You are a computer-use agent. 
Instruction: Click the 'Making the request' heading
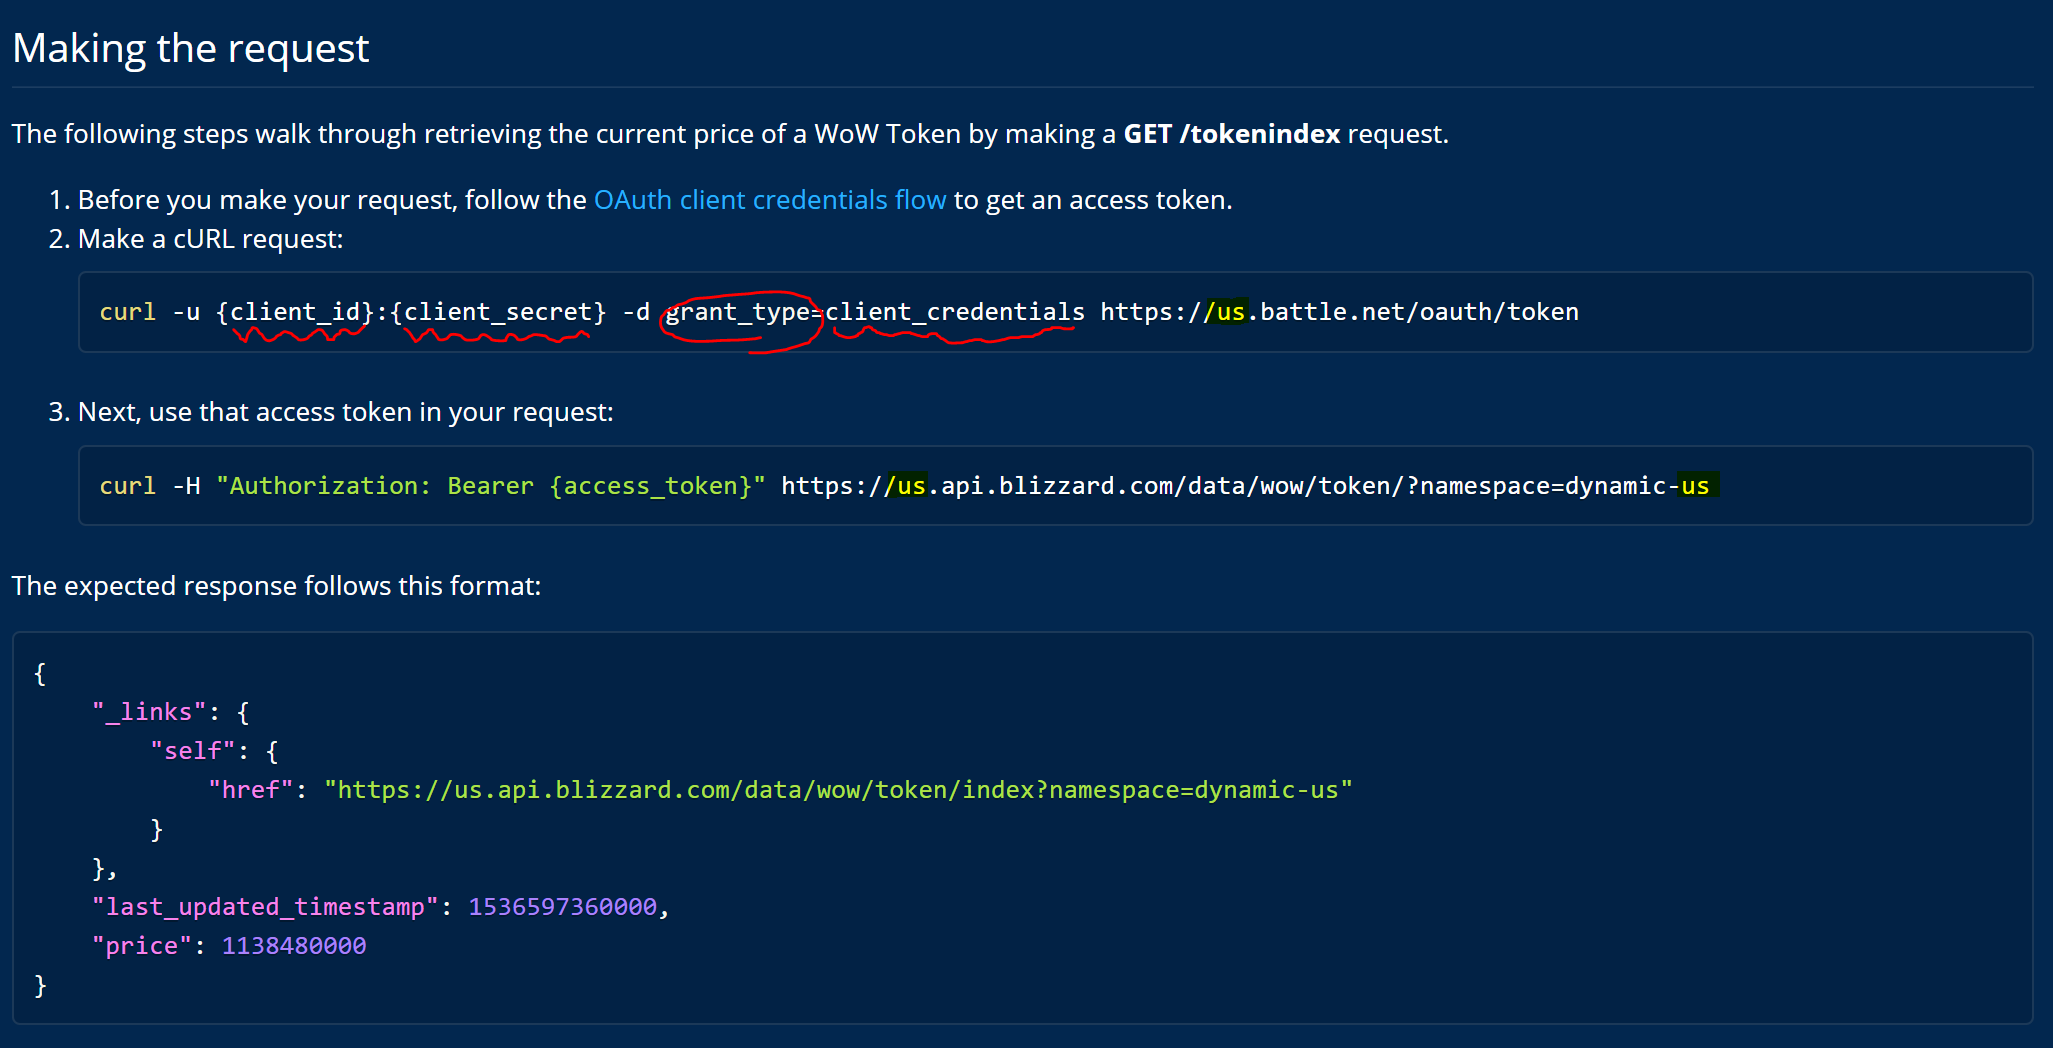click(191, 48)
